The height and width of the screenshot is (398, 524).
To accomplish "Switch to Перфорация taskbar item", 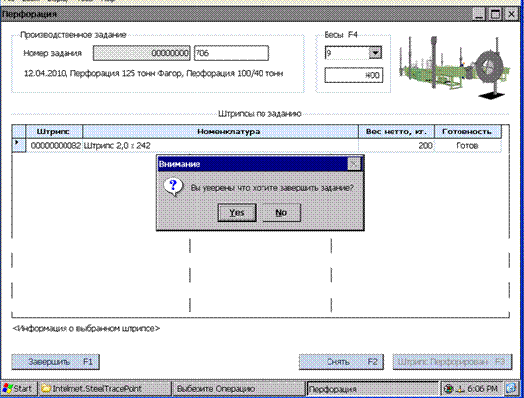I will click(372, 389).
